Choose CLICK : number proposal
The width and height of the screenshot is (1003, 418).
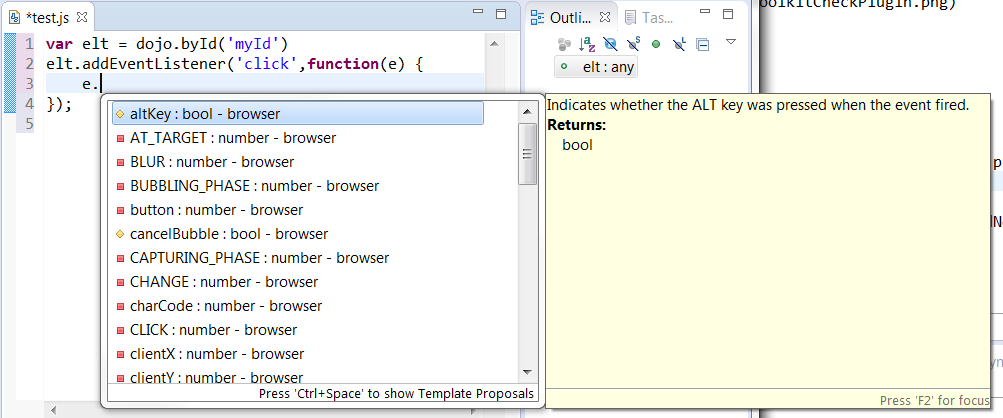(297, 330)
